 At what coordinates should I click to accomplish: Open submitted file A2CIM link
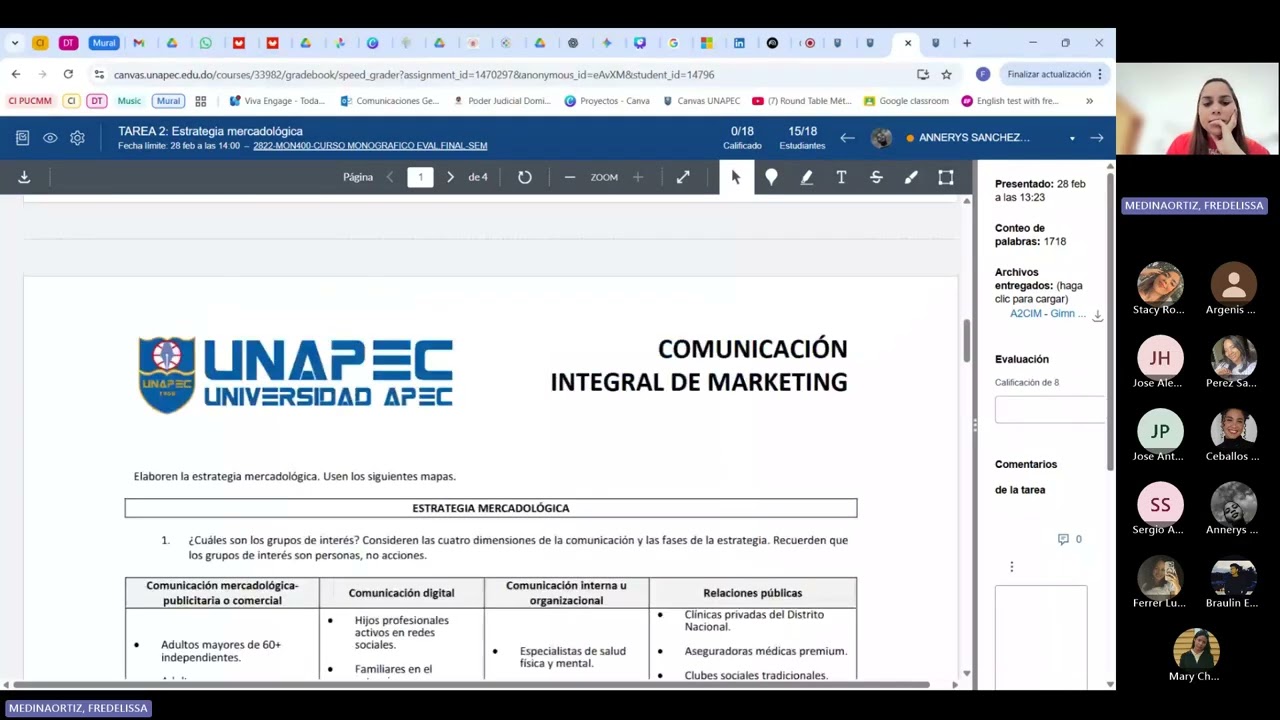1047,314
